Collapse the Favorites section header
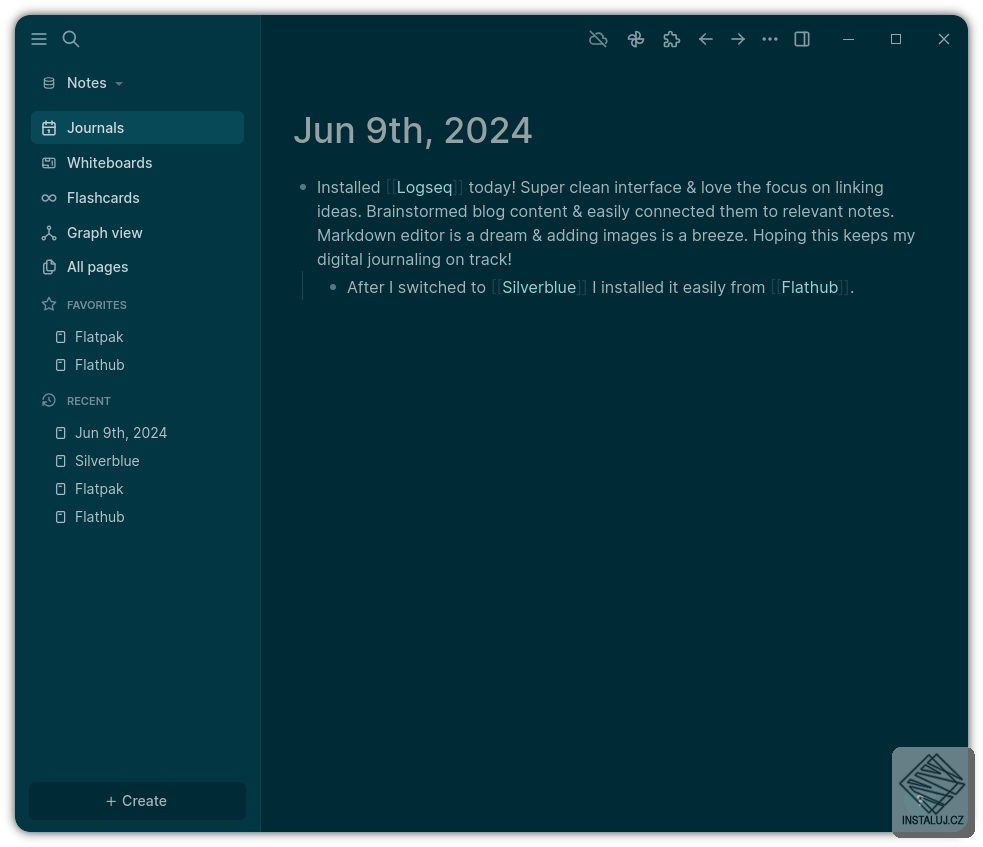The height and width of the screenshot is (847, 983). point(97,305)
